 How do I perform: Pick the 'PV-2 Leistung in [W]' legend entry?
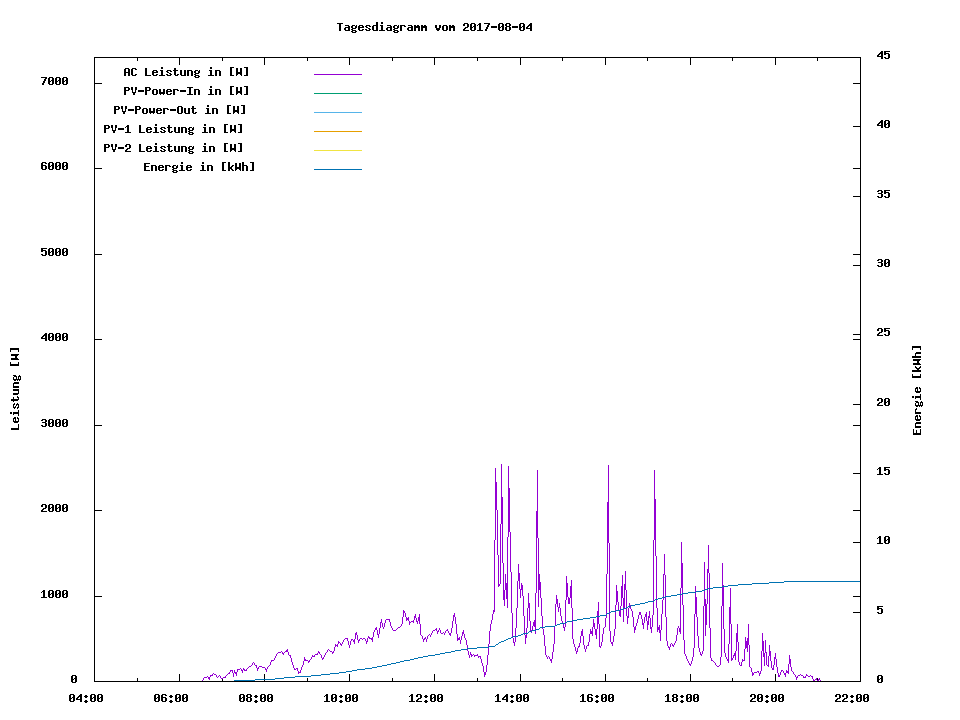(173, 148)
